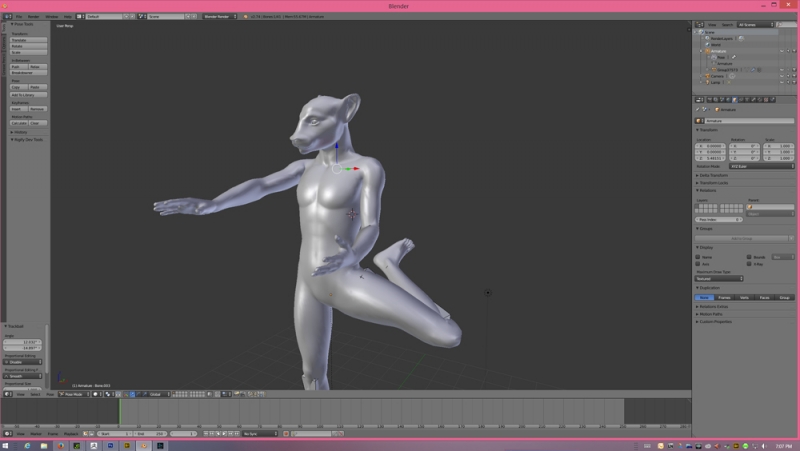Click the Lamp object icon in outliner
Viewport: 800px width, 451px height.
pos(705,82)
